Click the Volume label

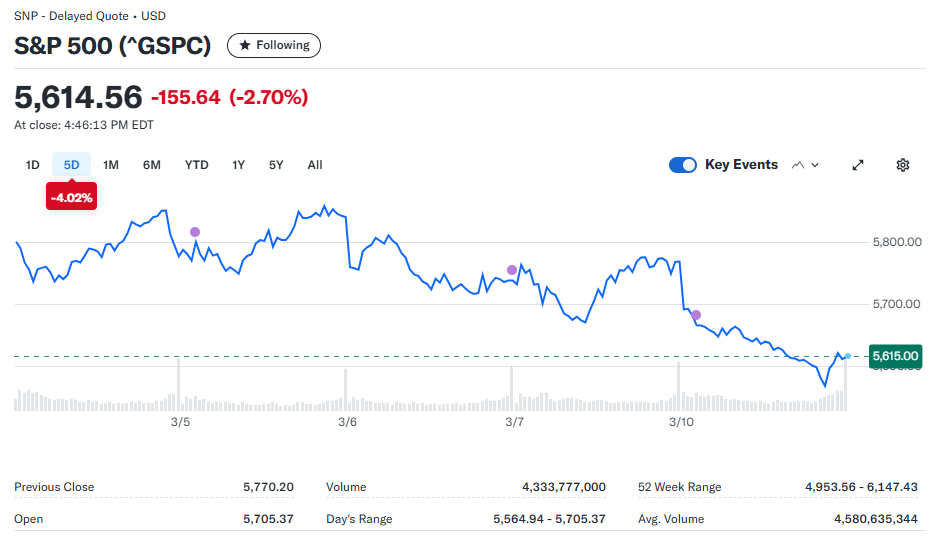(x=346, y=487)
